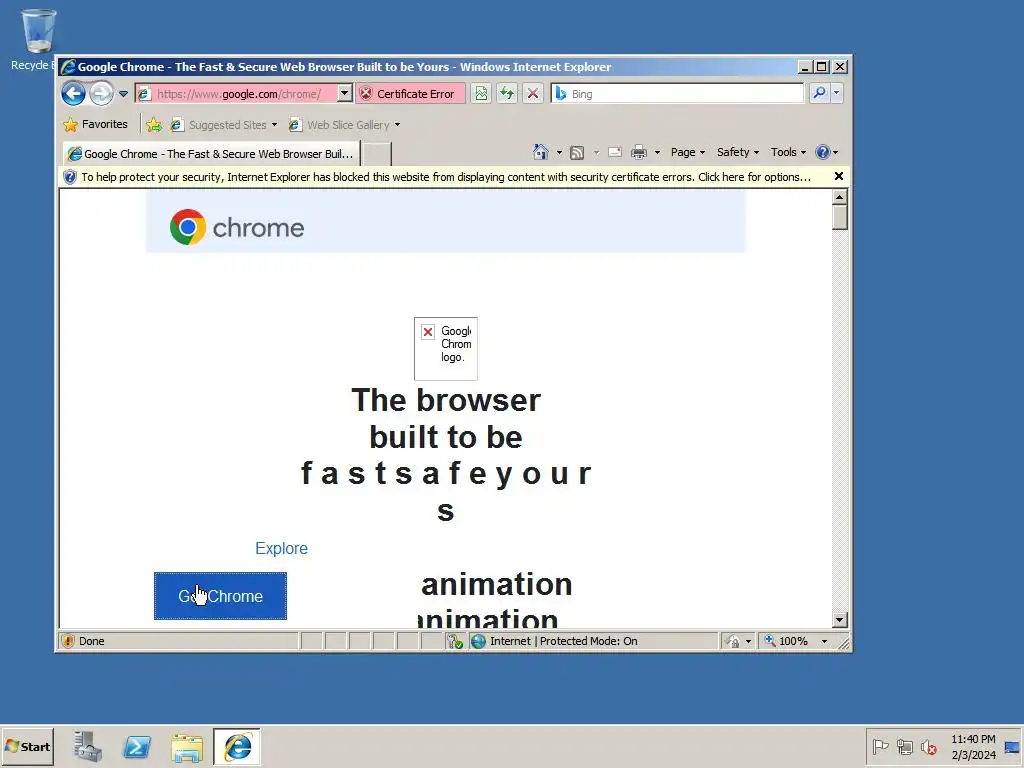
Task: Click the Forward navigation arrow
Action: [101, 93]
